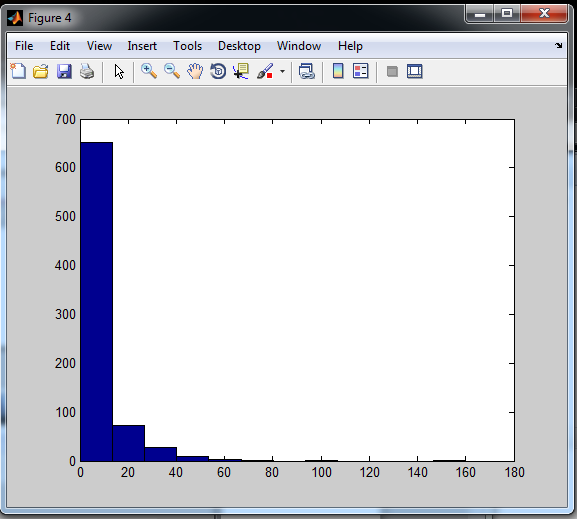The image size is (577, 519).
Task: Enable the Rotate 3D tool
Action: click(x=218, y=71)
